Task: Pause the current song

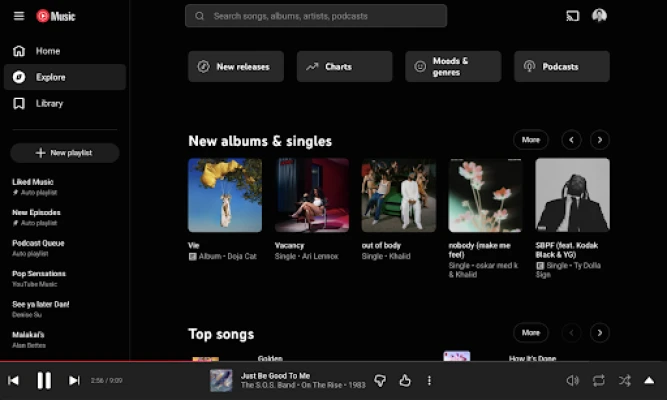Action: 44,380
